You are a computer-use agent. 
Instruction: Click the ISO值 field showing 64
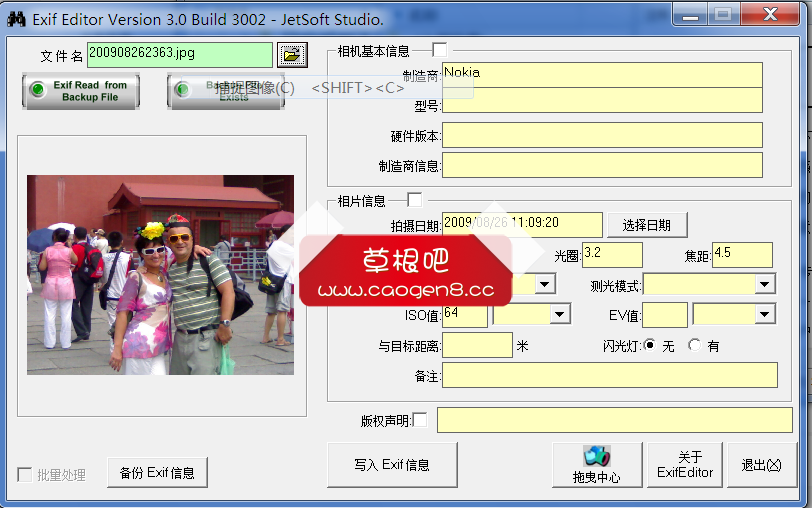[x=465, y=315]
